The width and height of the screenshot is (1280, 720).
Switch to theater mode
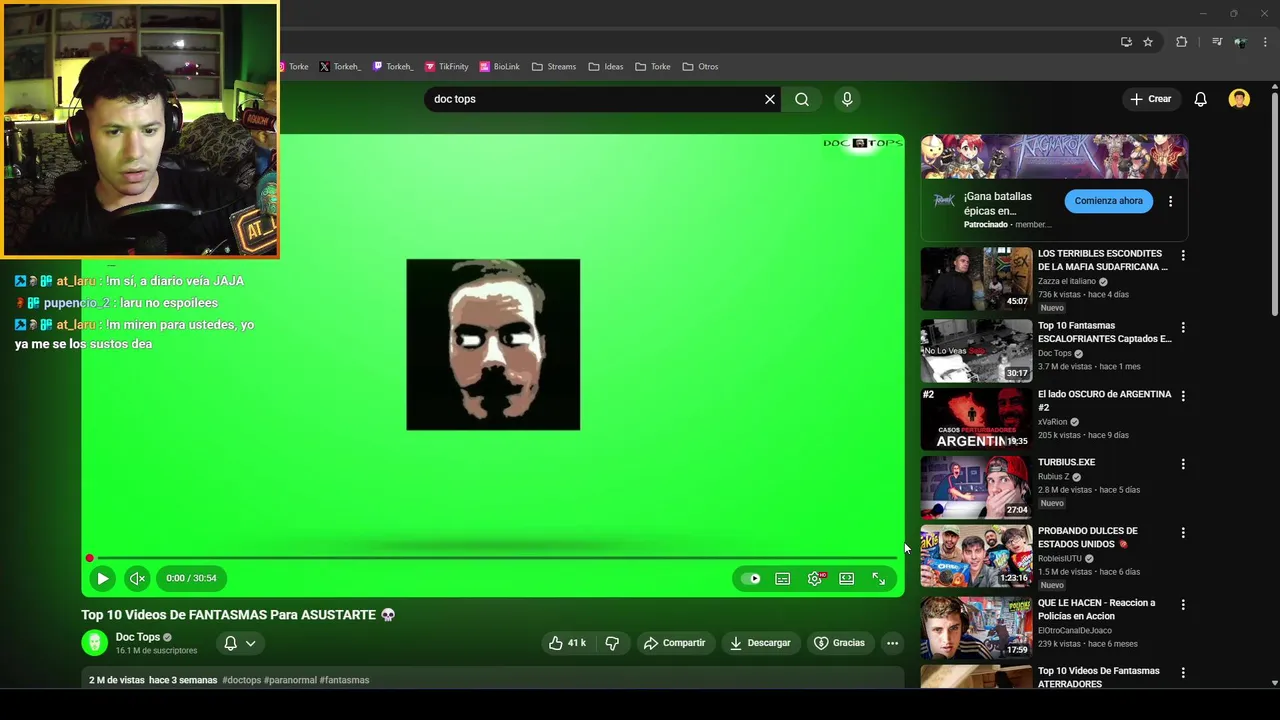pos(847,578)
